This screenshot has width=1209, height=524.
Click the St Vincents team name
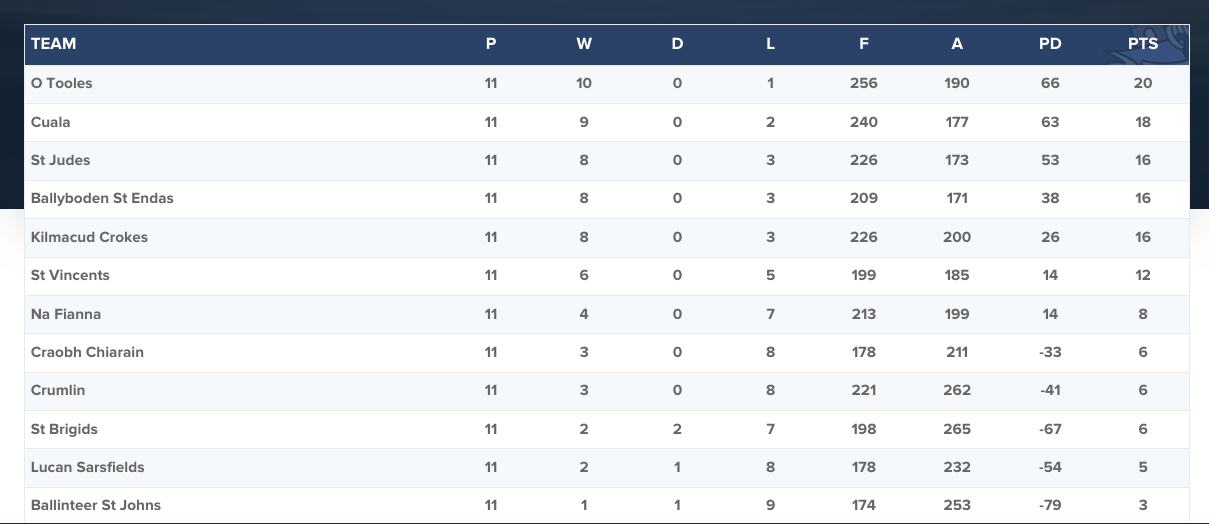[70, 275]
